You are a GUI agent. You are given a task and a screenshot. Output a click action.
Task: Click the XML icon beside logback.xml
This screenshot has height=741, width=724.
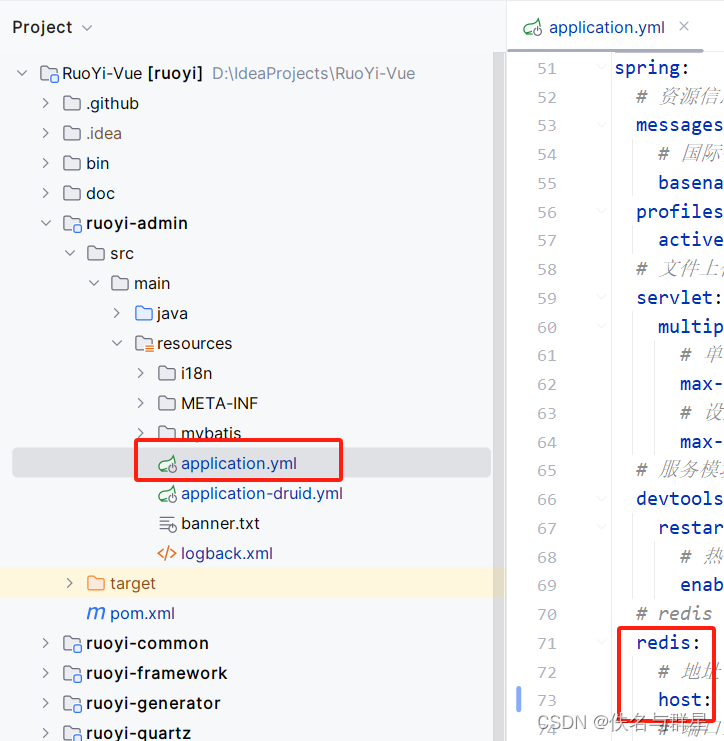click(167, 553)
